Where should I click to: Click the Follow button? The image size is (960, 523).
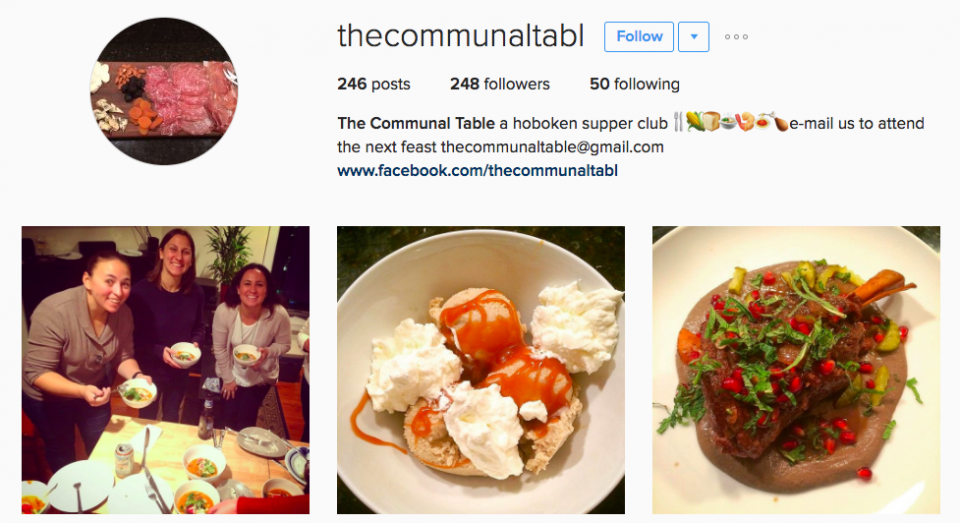point(639,37)
